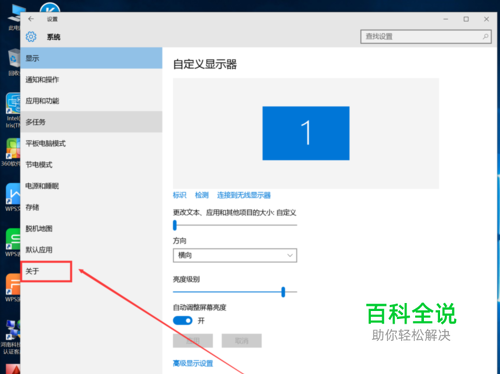Click the magnifier icon in the search box

point(486,36)
